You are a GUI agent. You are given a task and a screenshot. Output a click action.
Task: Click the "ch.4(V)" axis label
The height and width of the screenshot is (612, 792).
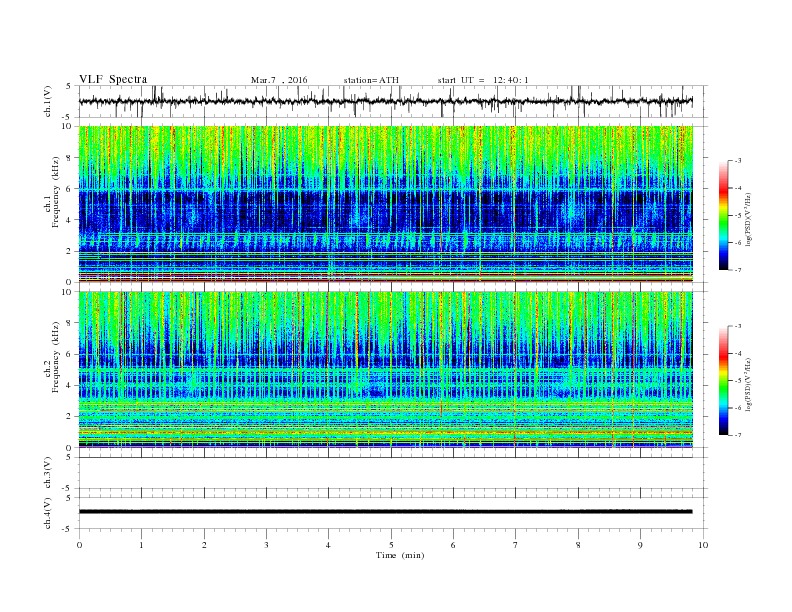[48, 513]
